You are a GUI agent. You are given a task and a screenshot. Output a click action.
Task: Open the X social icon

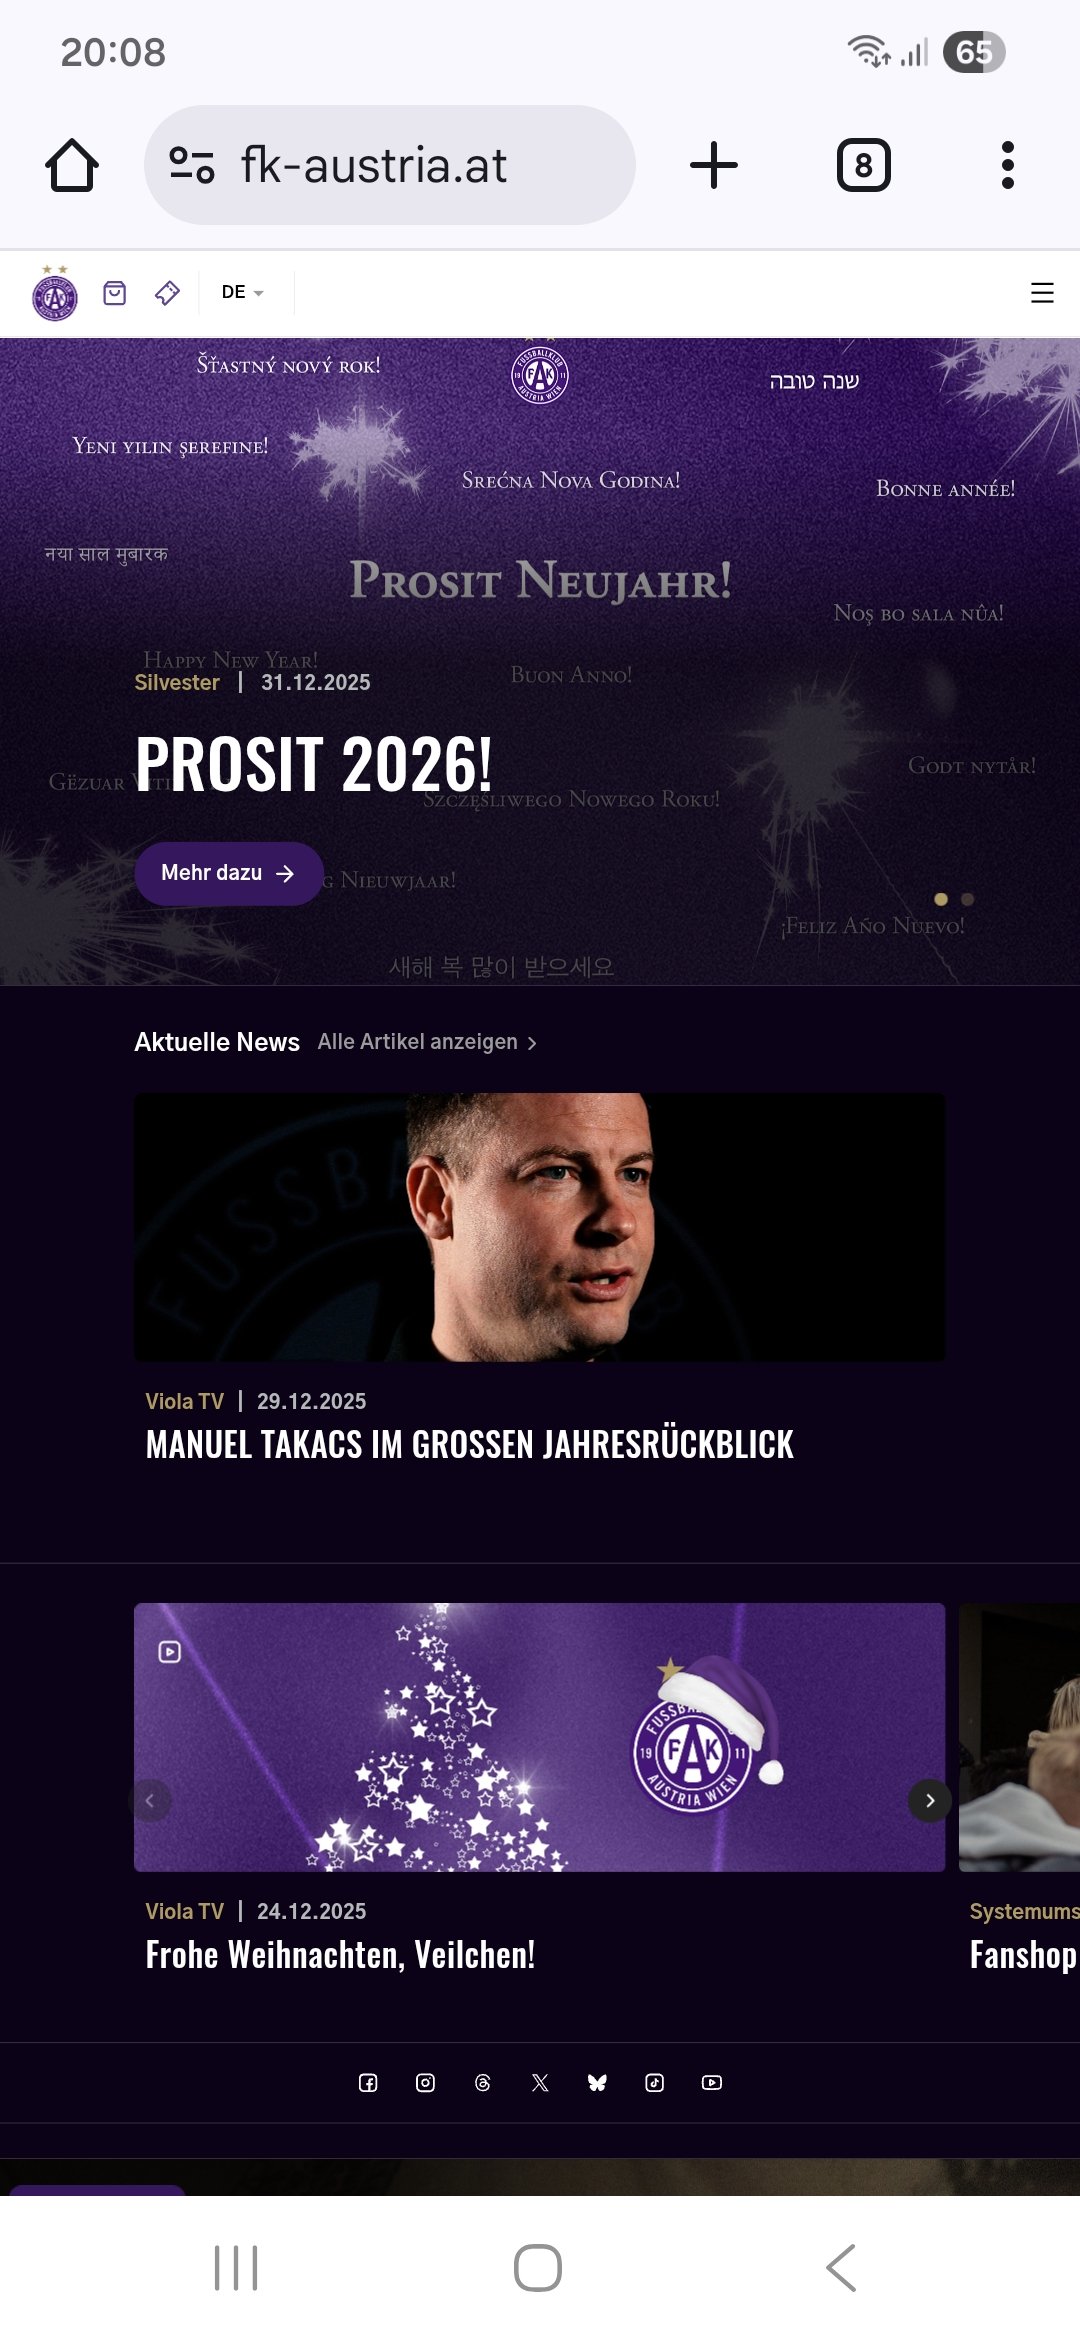point(540,2082)
